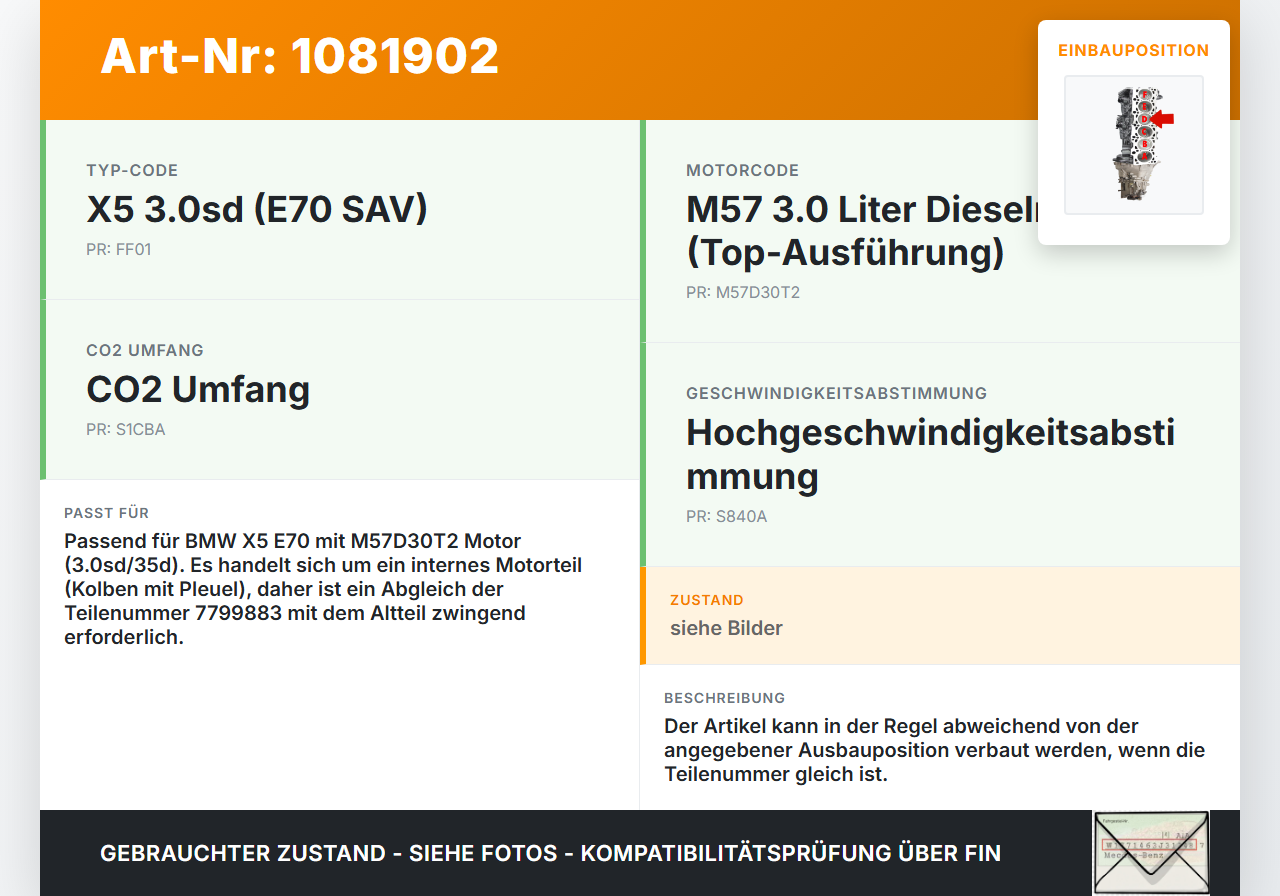Click the crossed-out document image in the footer
Image resolution: width=1280 pixels, height=896 pixels.
[1151, 852]
